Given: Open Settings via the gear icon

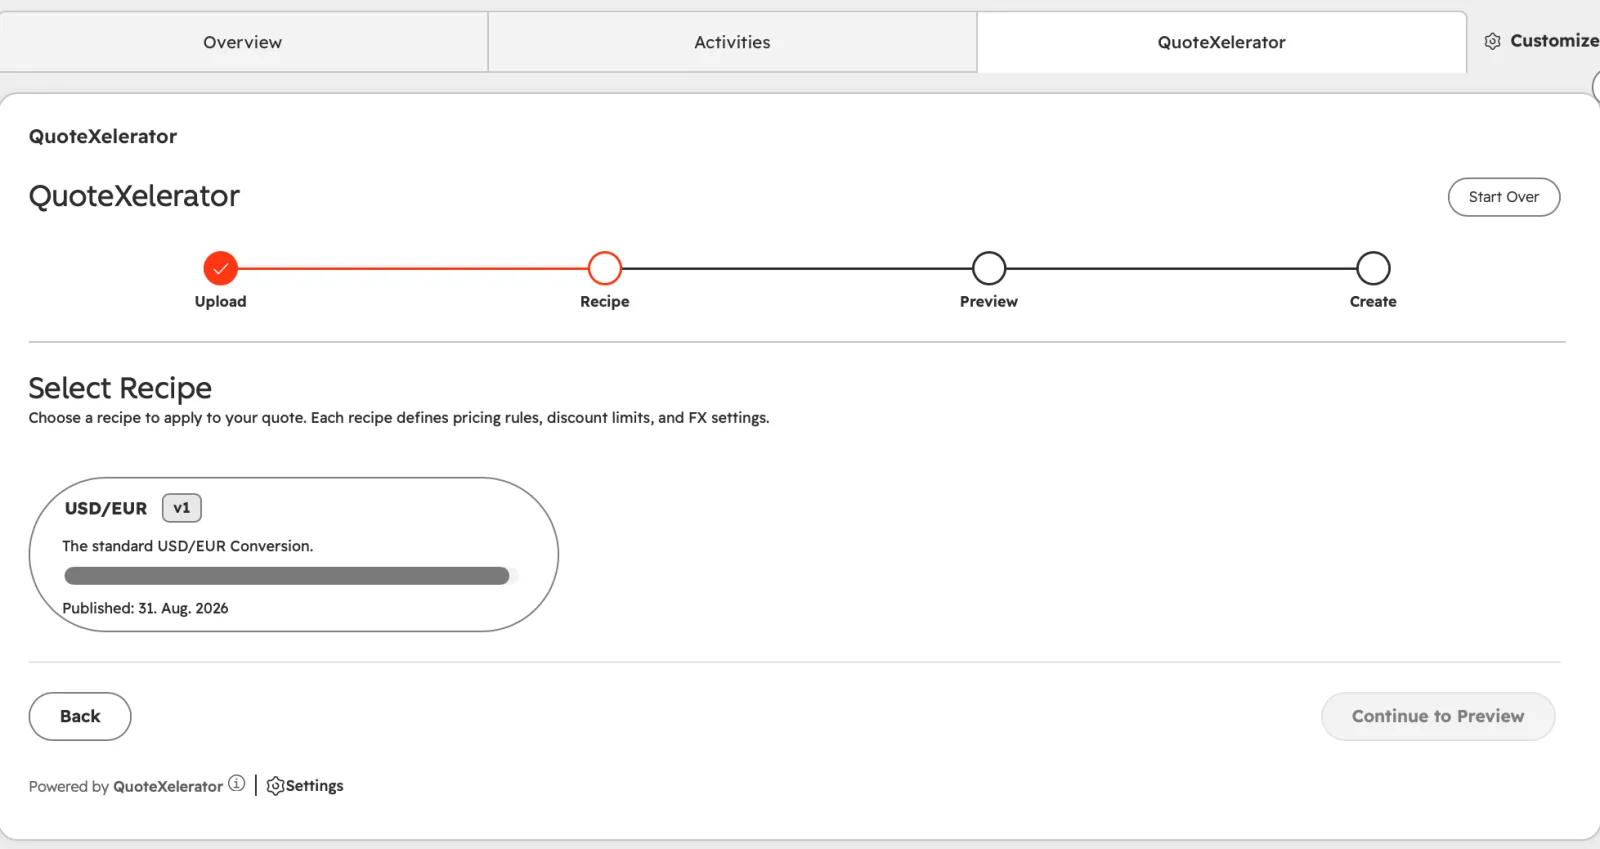Looking at the screenshot, I should pyautogui.click(x=275, y=786).
